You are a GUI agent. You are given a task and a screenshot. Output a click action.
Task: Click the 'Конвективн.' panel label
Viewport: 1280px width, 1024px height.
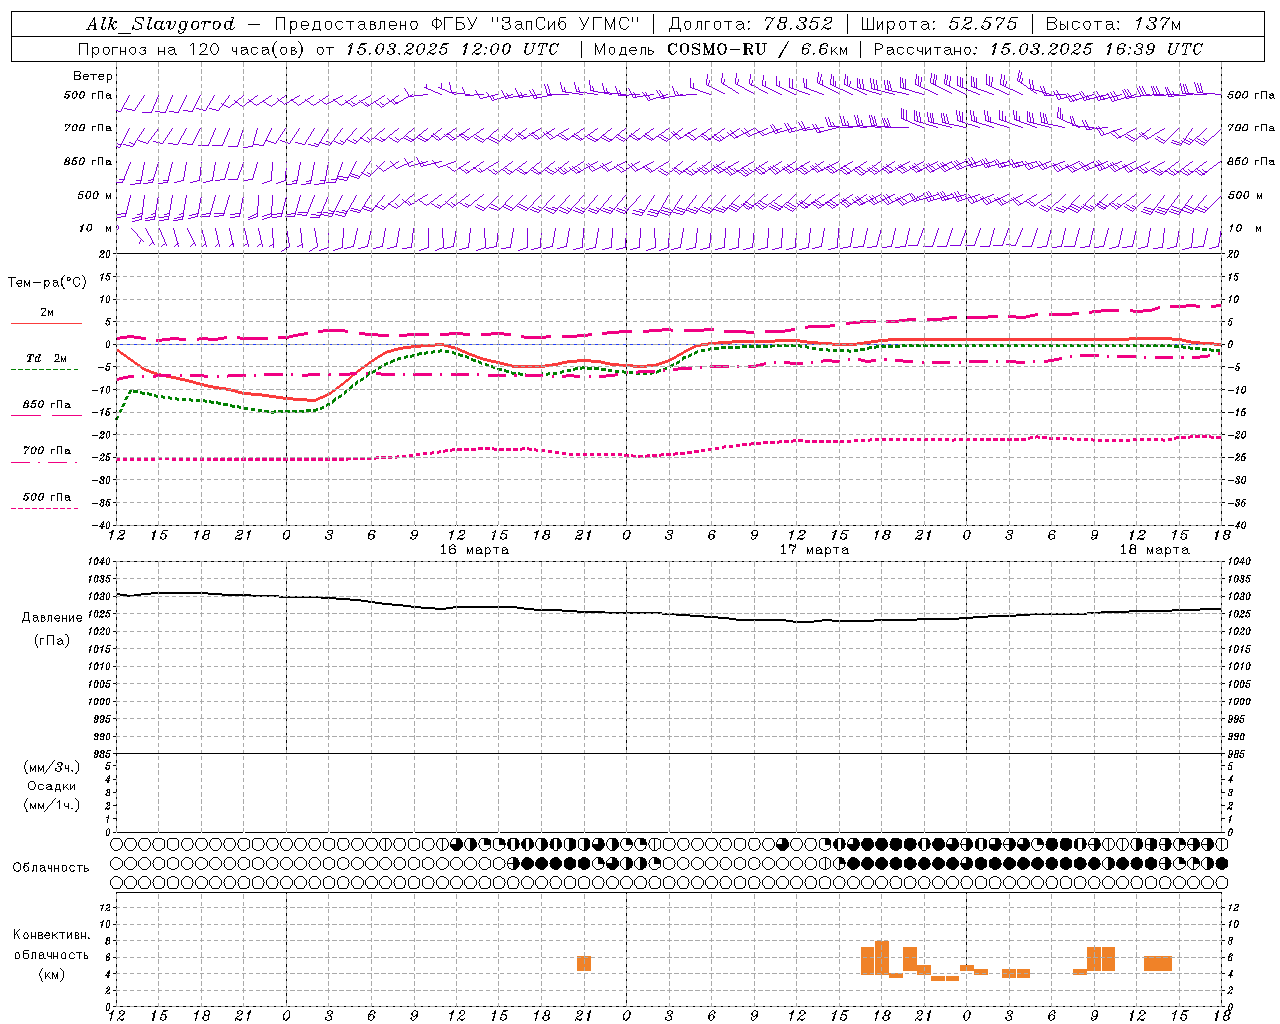[51, 935]
